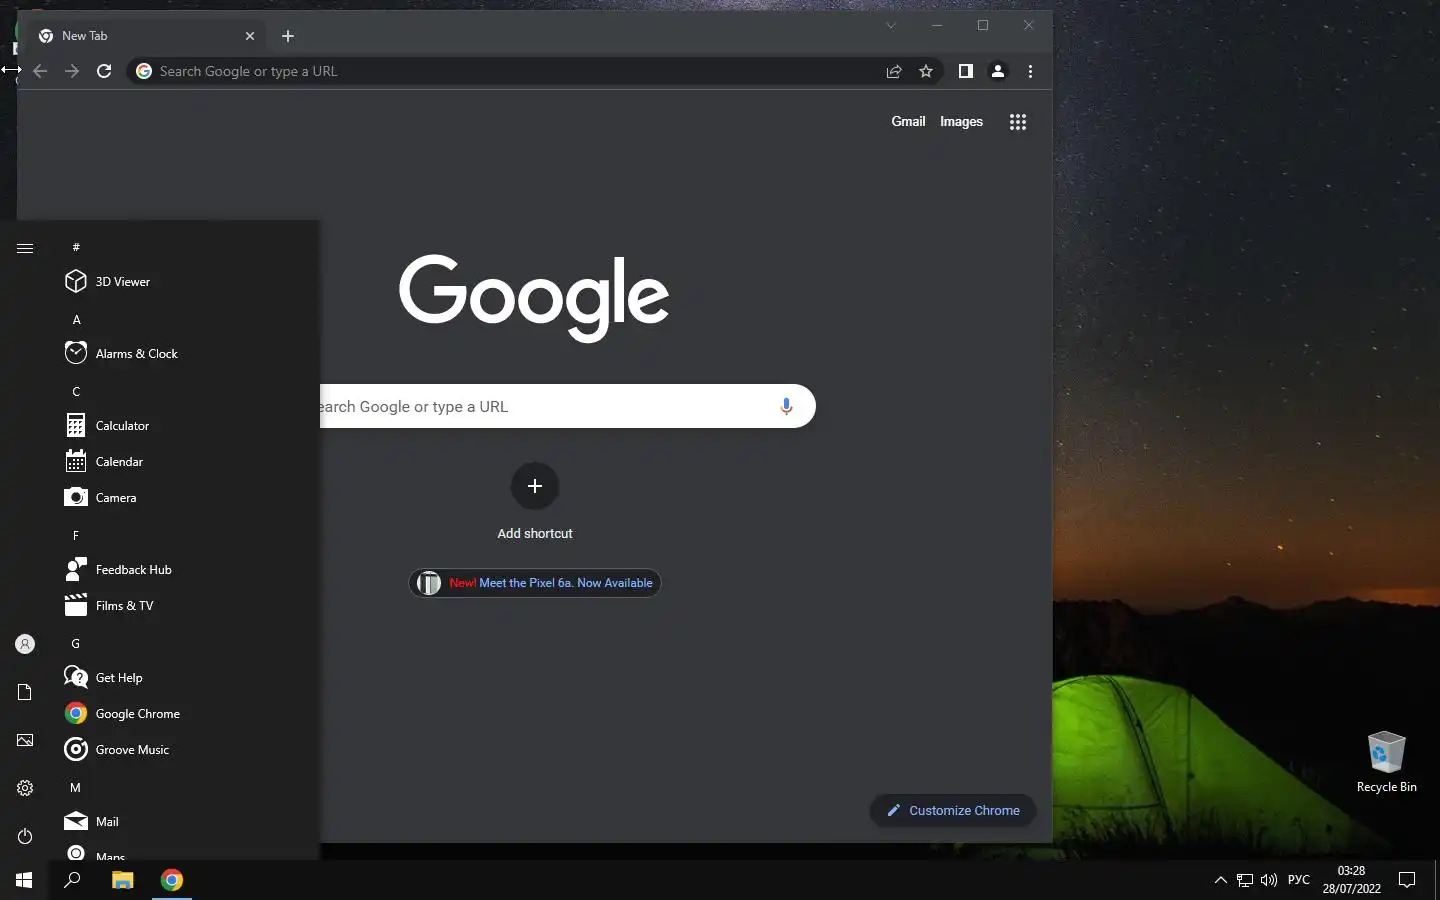Screen dimensions: 1440x900
Task: Show hidden tray icons chevron
Action: 1220,880
